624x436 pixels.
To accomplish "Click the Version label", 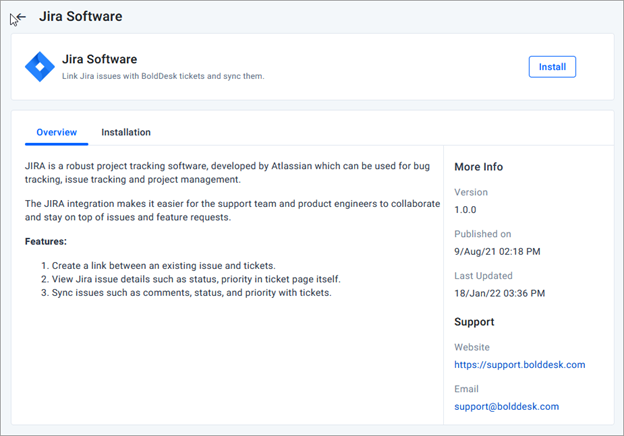I will (x=471, y=192).
